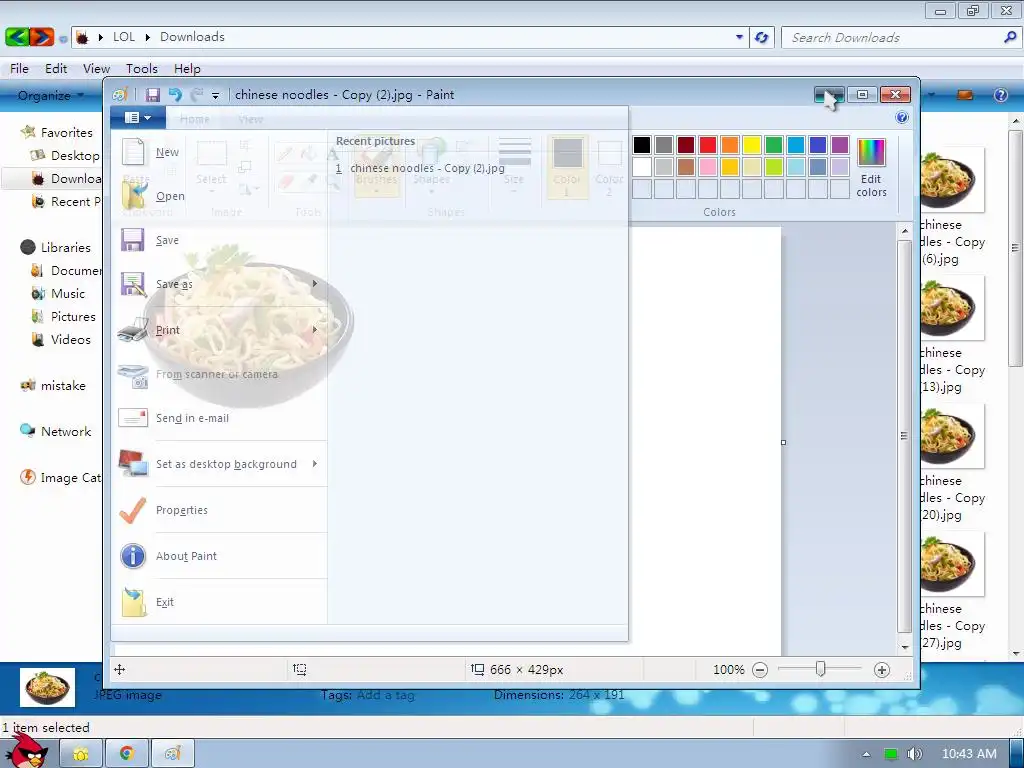Open the Explorer Edit menu
The image size is (1024, 768).
[x=56, y=69]
